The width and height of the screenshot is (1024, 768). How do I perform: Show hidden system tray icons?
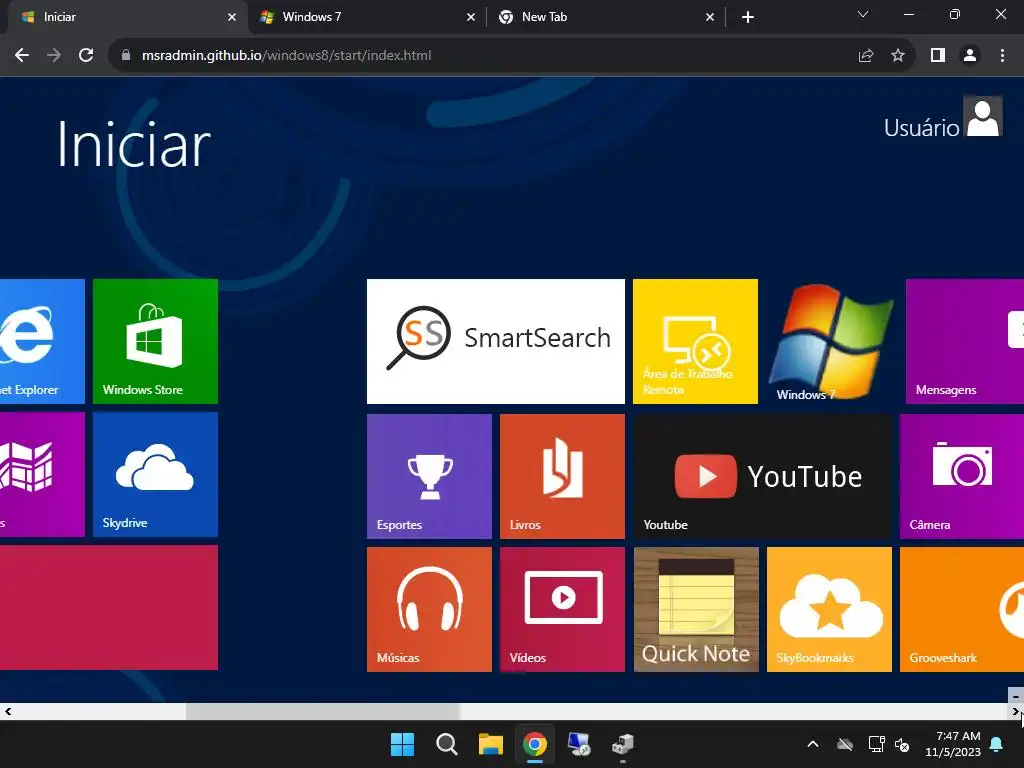pos(813,744)
